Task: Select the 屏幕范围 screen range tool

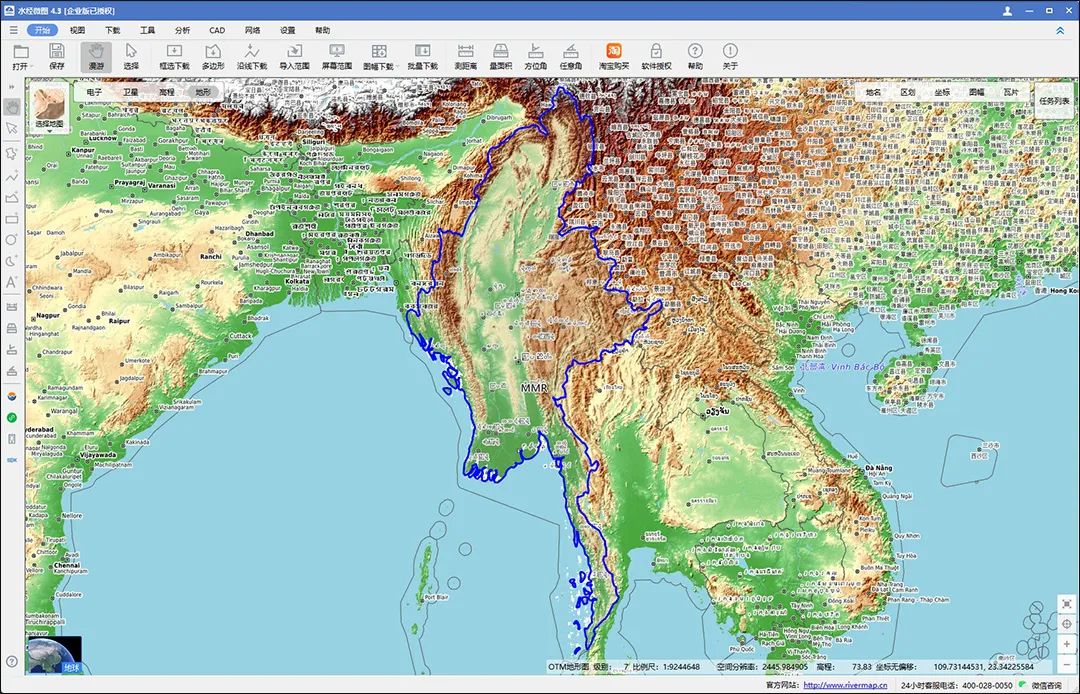Action: coord(337,56)
